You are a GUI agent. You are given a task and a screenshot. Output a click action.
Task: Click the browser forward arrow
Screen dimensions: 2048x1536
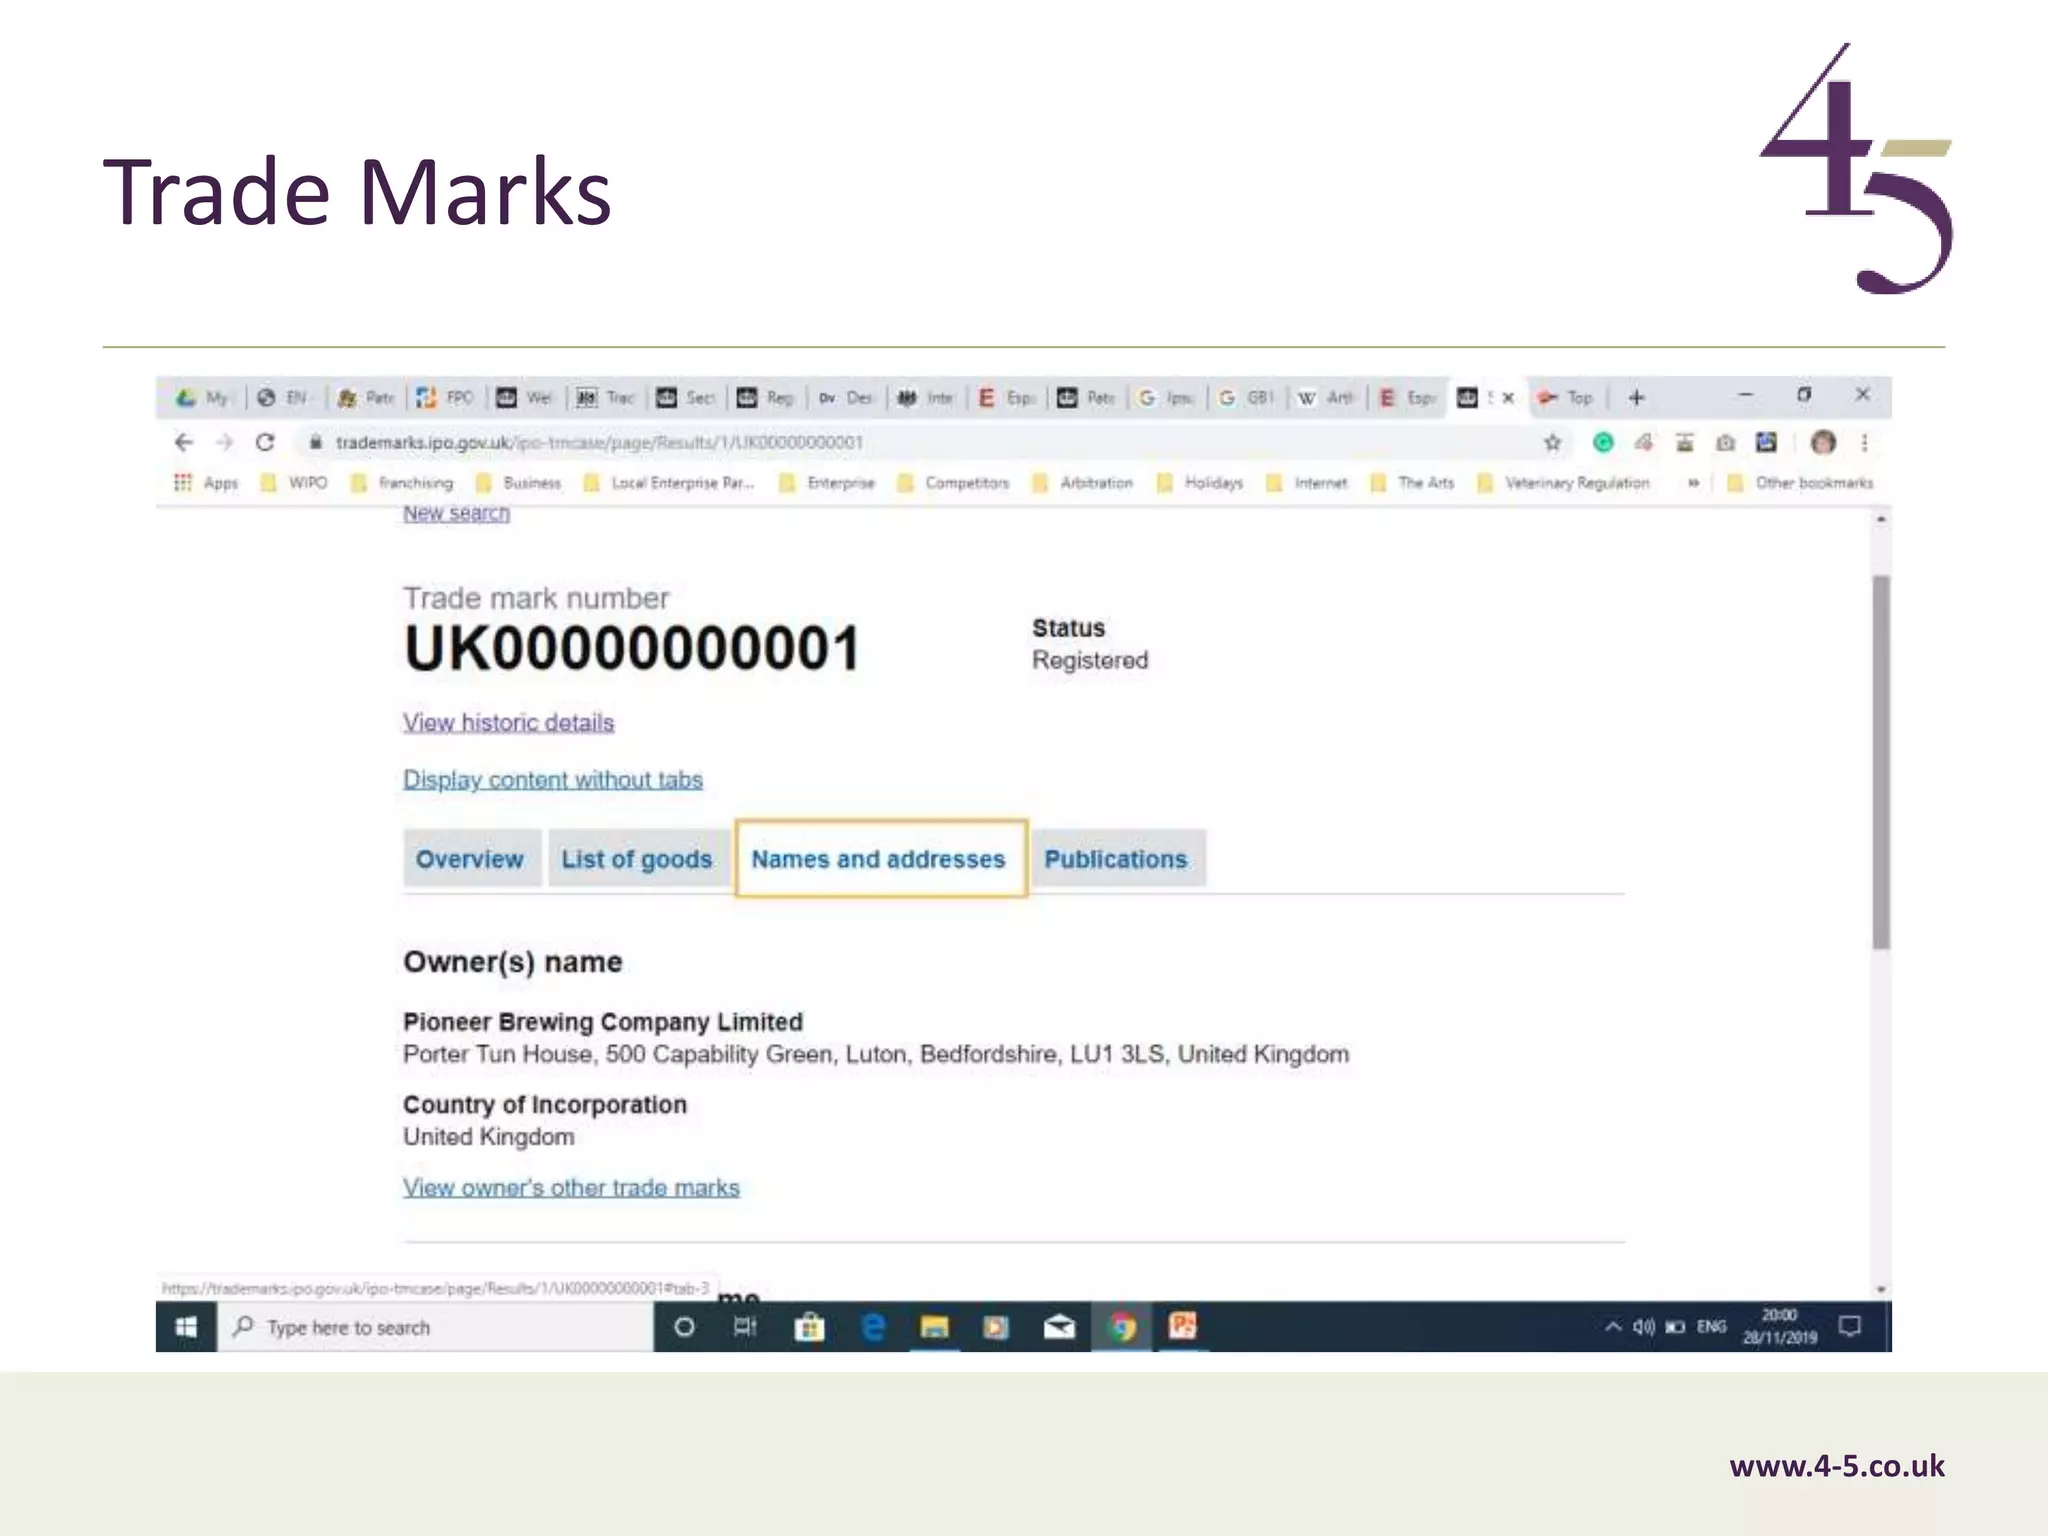click(x=224, y=442)
